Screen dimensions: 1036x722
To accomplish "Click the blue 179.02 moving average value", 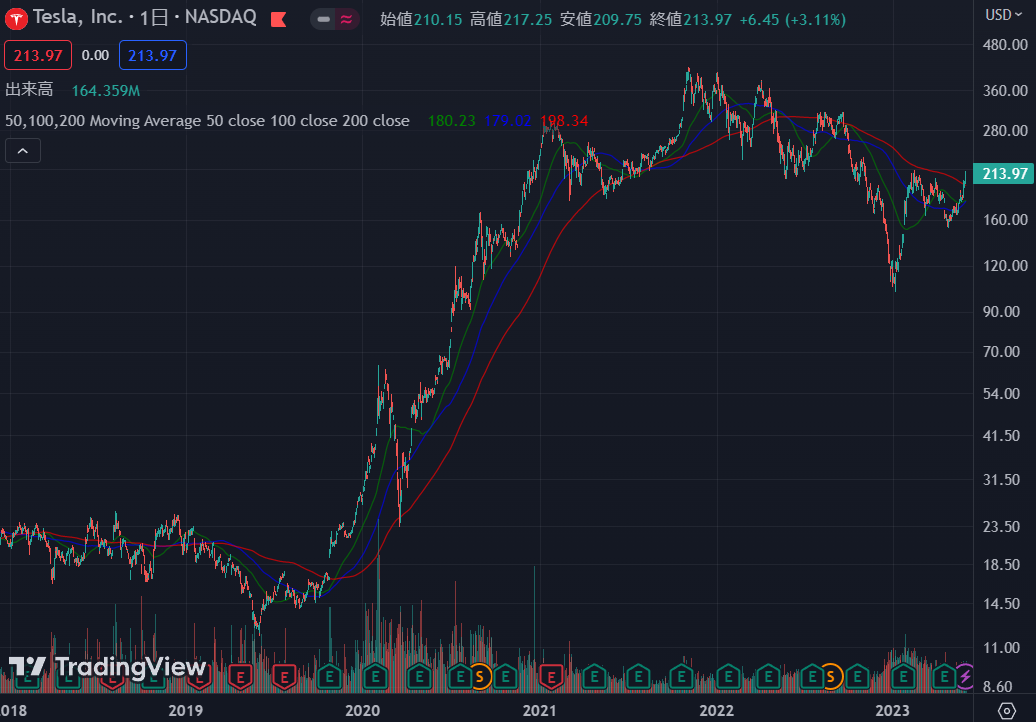I will (x=507, y=121).
